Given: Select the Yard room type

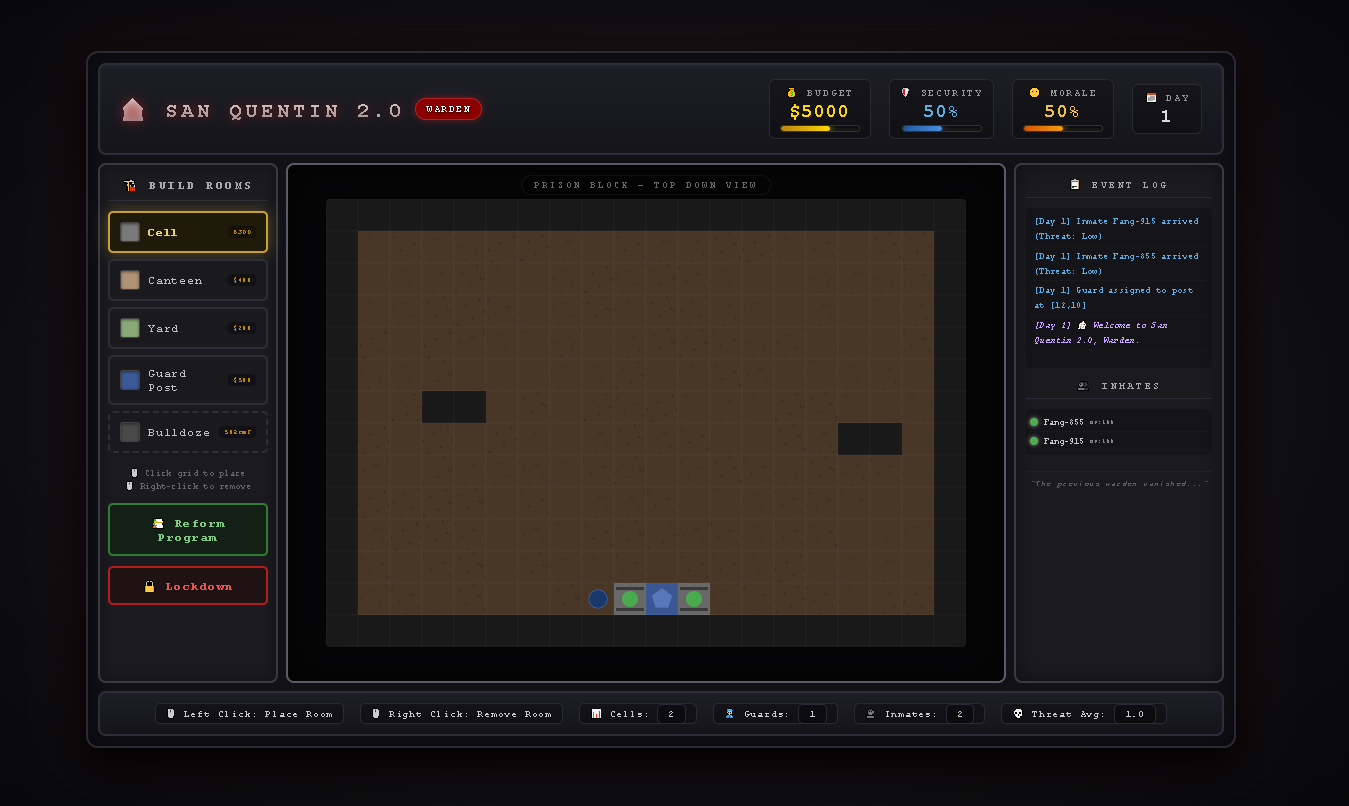Looking at the screenshot, I should [188, 328].
